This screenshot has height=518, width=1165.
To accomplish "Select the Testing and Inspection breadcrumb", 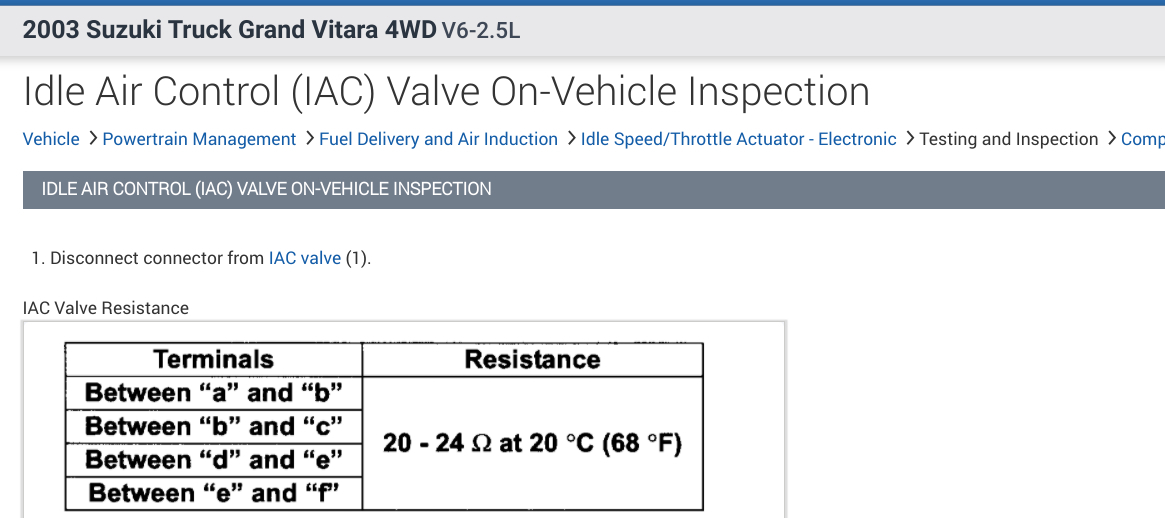I will point(1008,139).
